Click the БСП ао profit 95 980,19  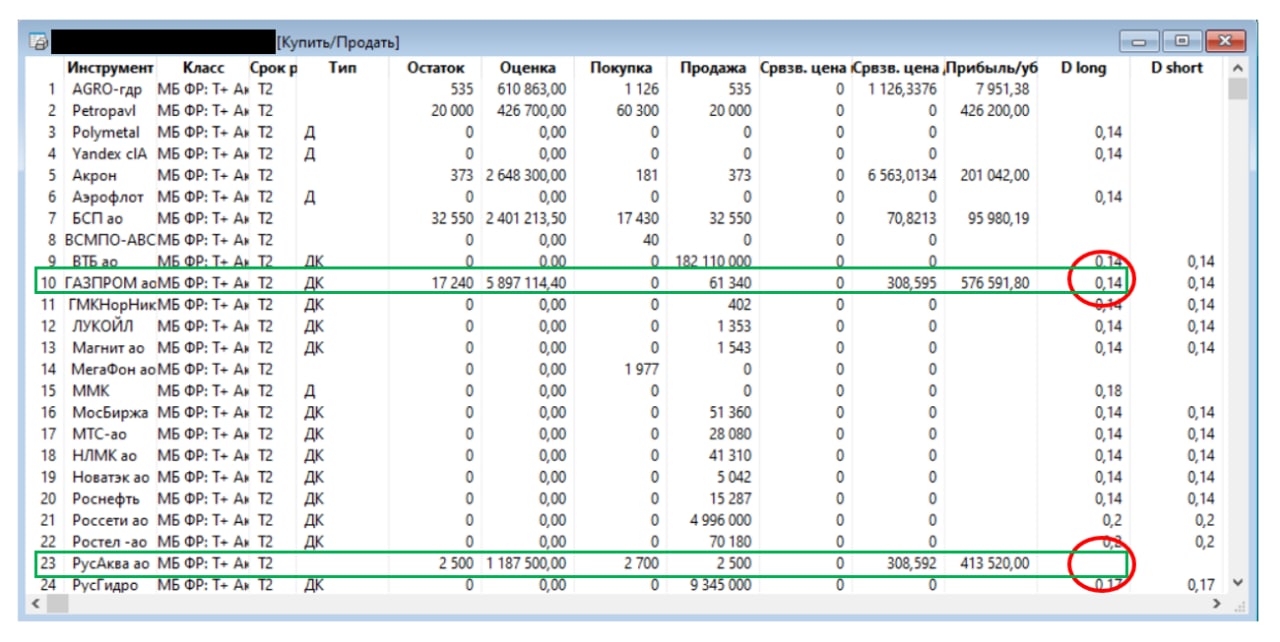[999, 218]
